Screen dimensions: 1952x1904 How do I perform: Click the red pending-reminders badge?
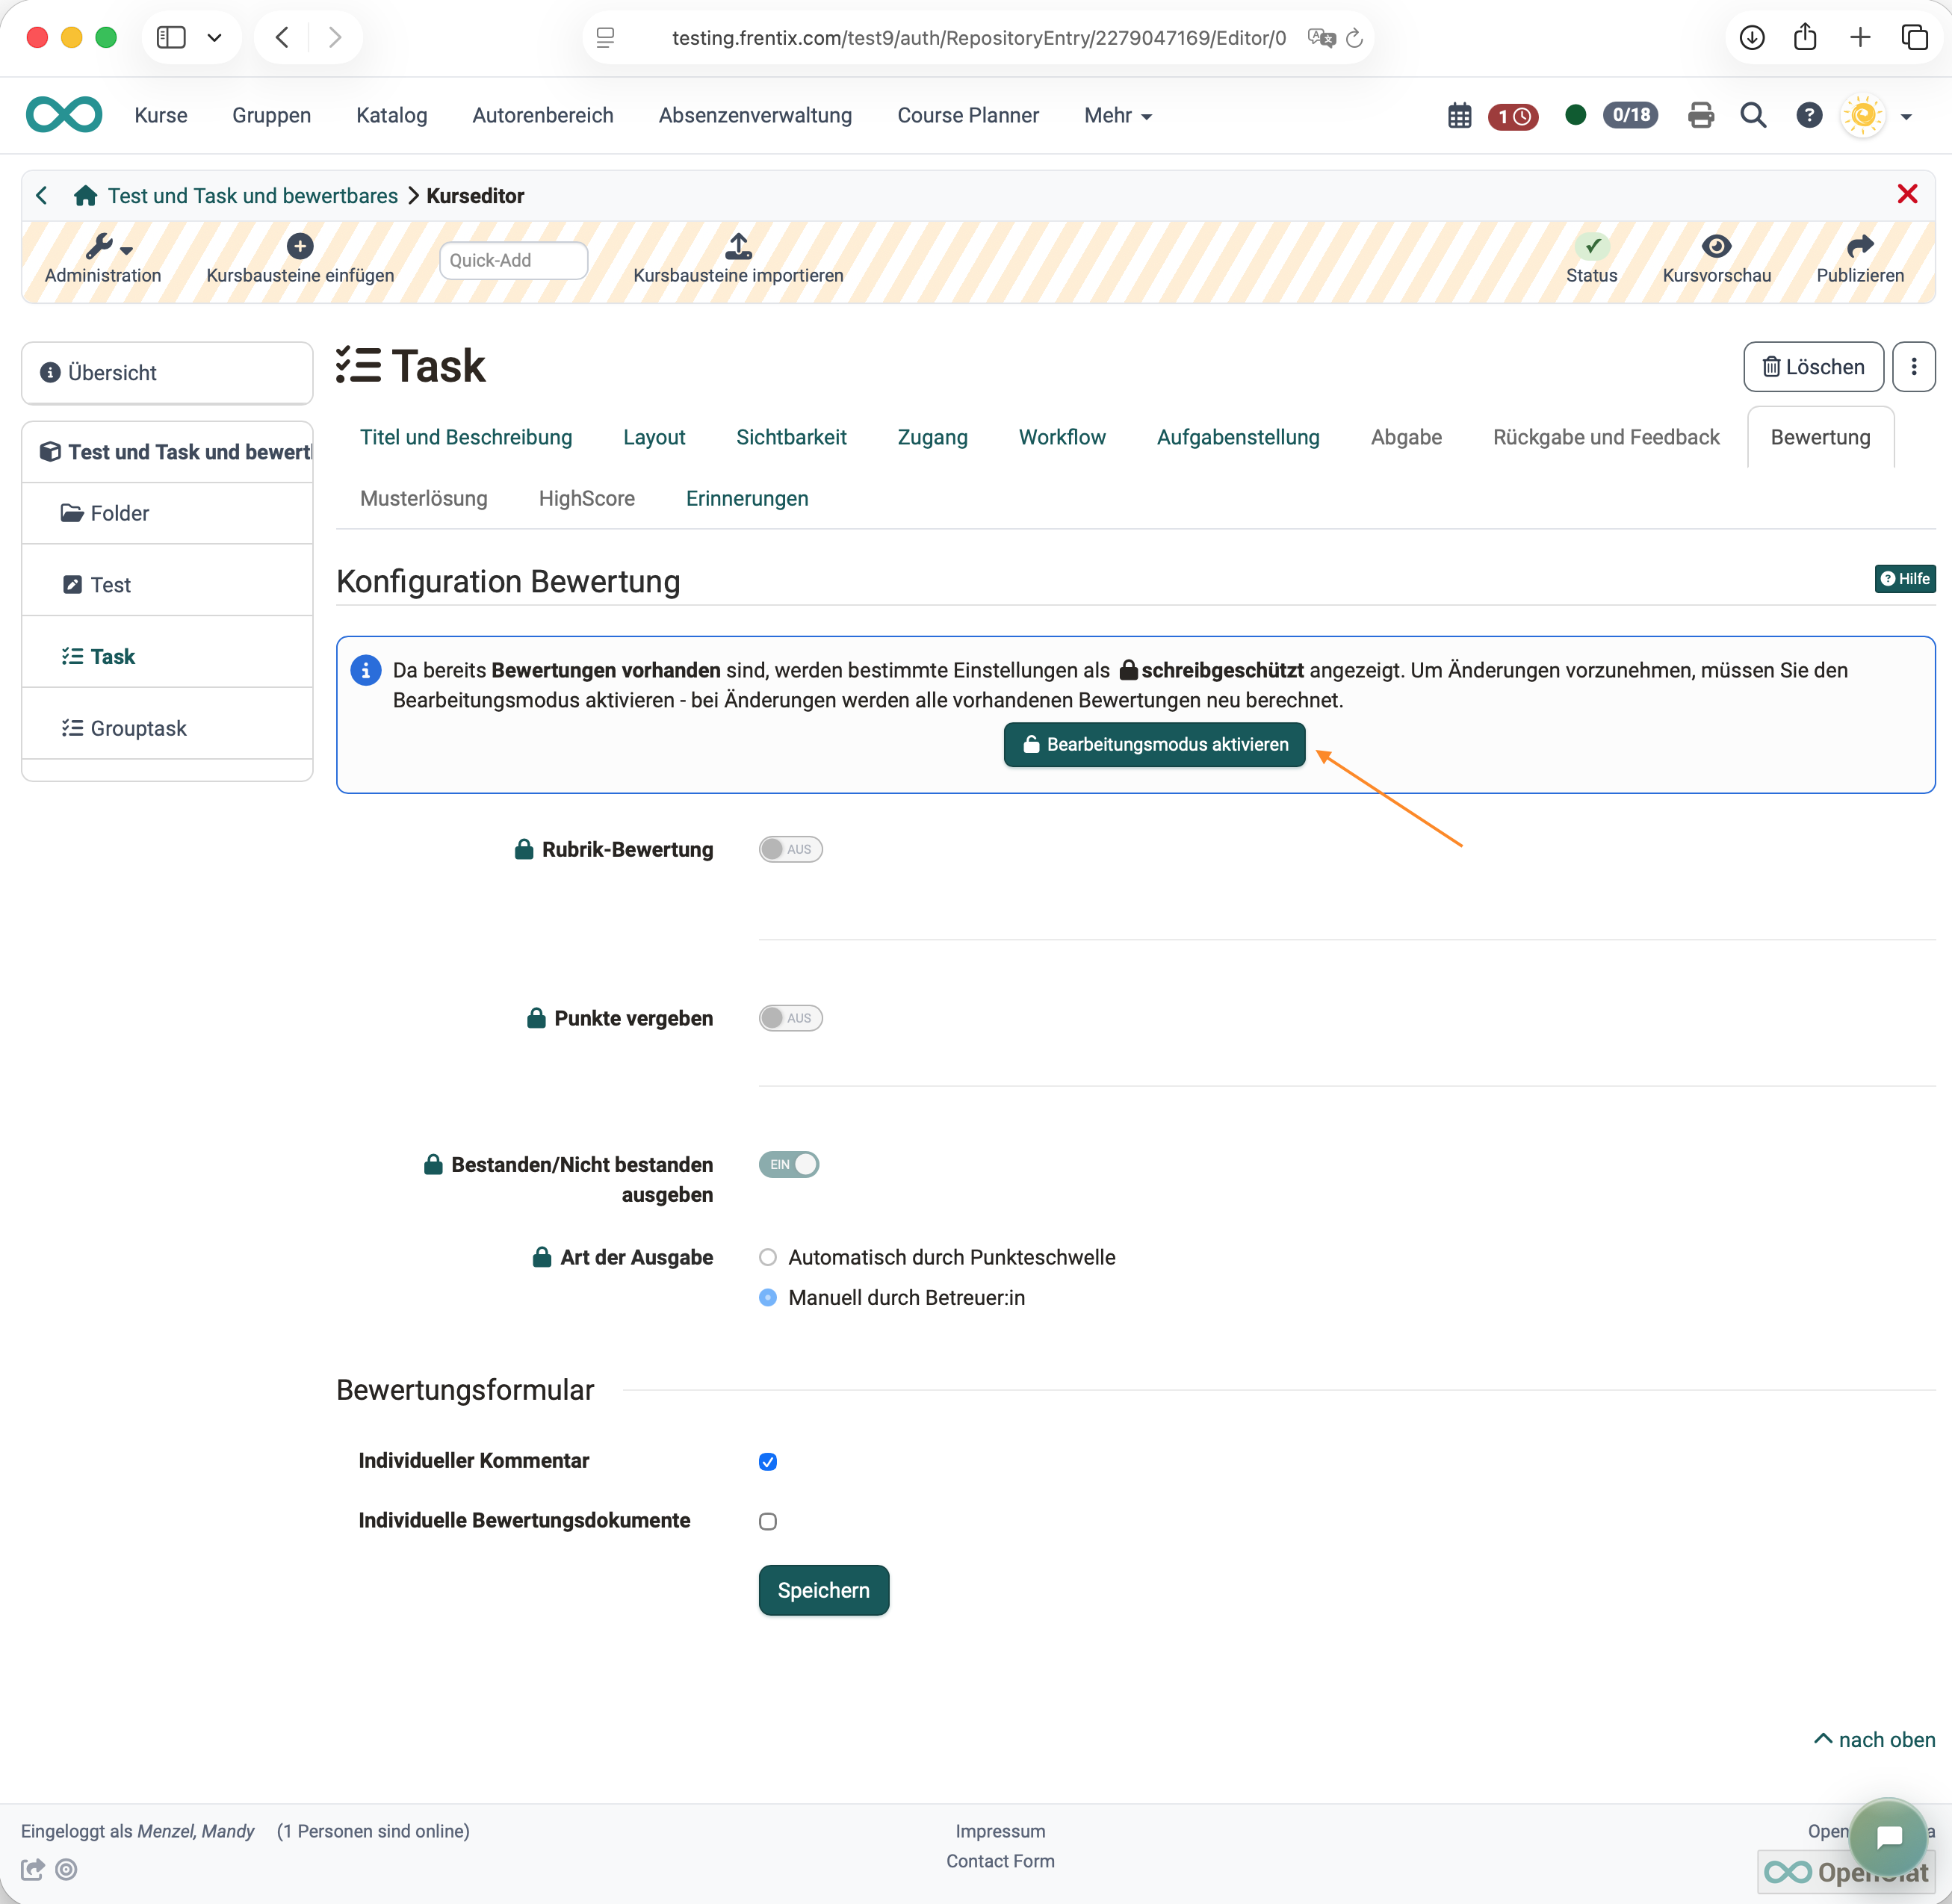1512,116
